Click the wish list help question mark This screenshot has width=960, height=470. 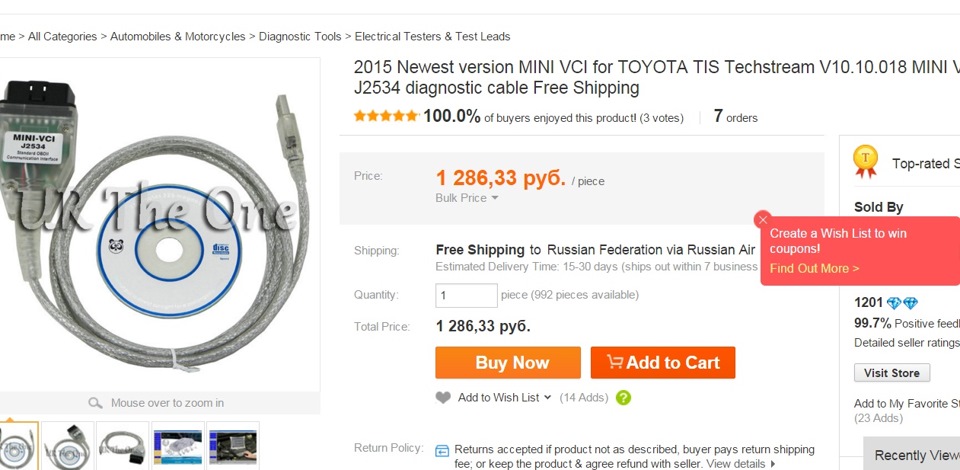(x=623, y=398)
